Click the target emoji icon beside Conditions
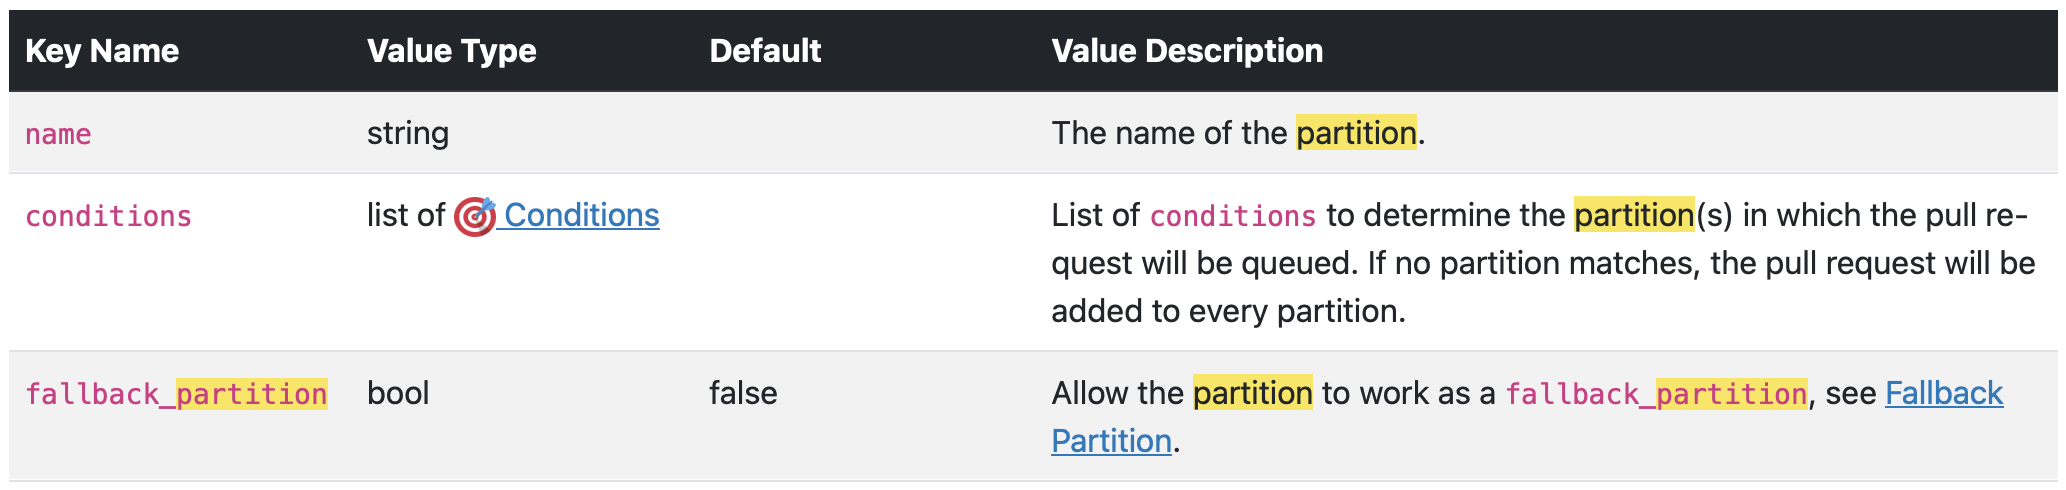2066x490 pixels. pos(474,216)
